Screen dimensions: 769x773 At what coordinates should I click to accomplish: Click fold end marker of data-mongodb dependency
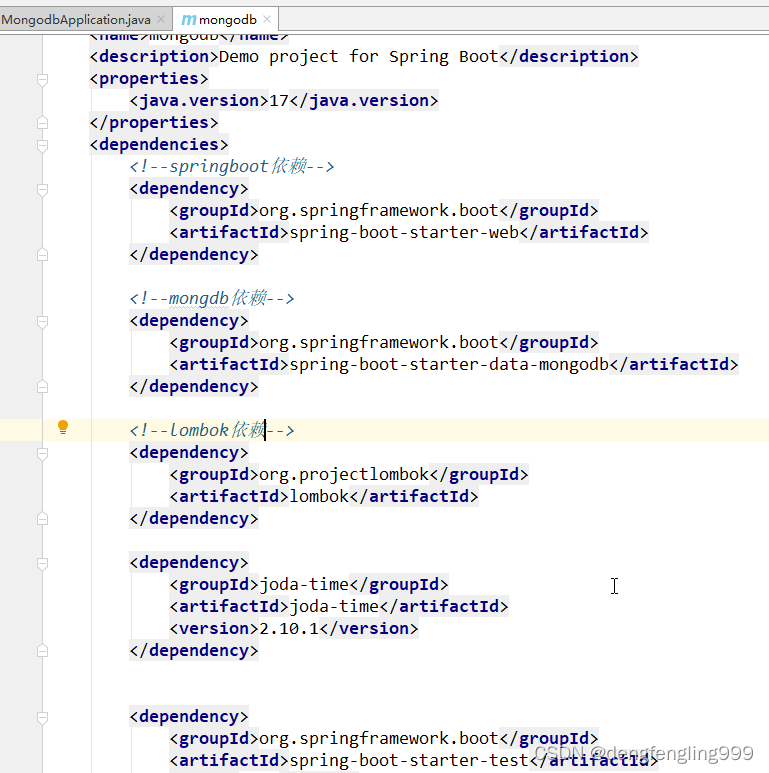tap(42, 387)
